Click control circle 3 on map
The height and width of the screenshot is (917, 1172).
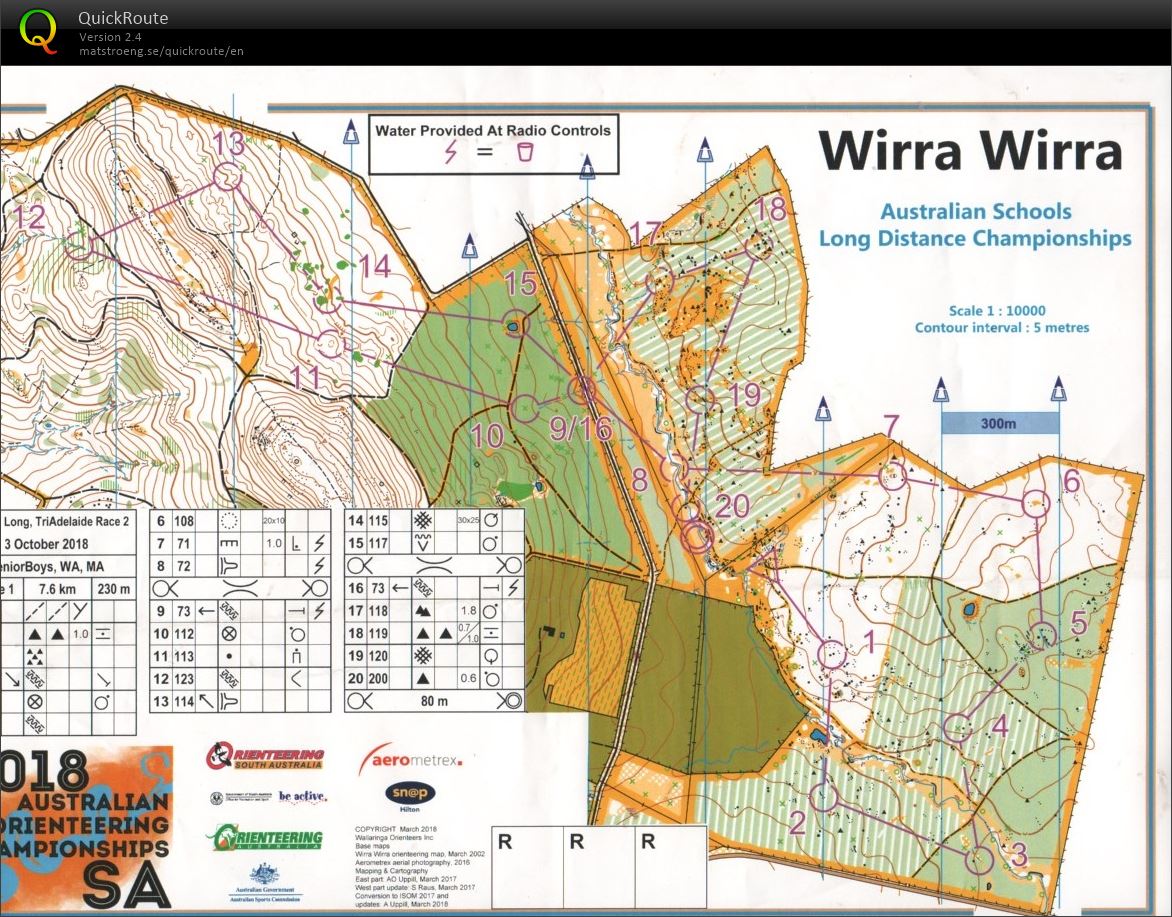[980, 859]
